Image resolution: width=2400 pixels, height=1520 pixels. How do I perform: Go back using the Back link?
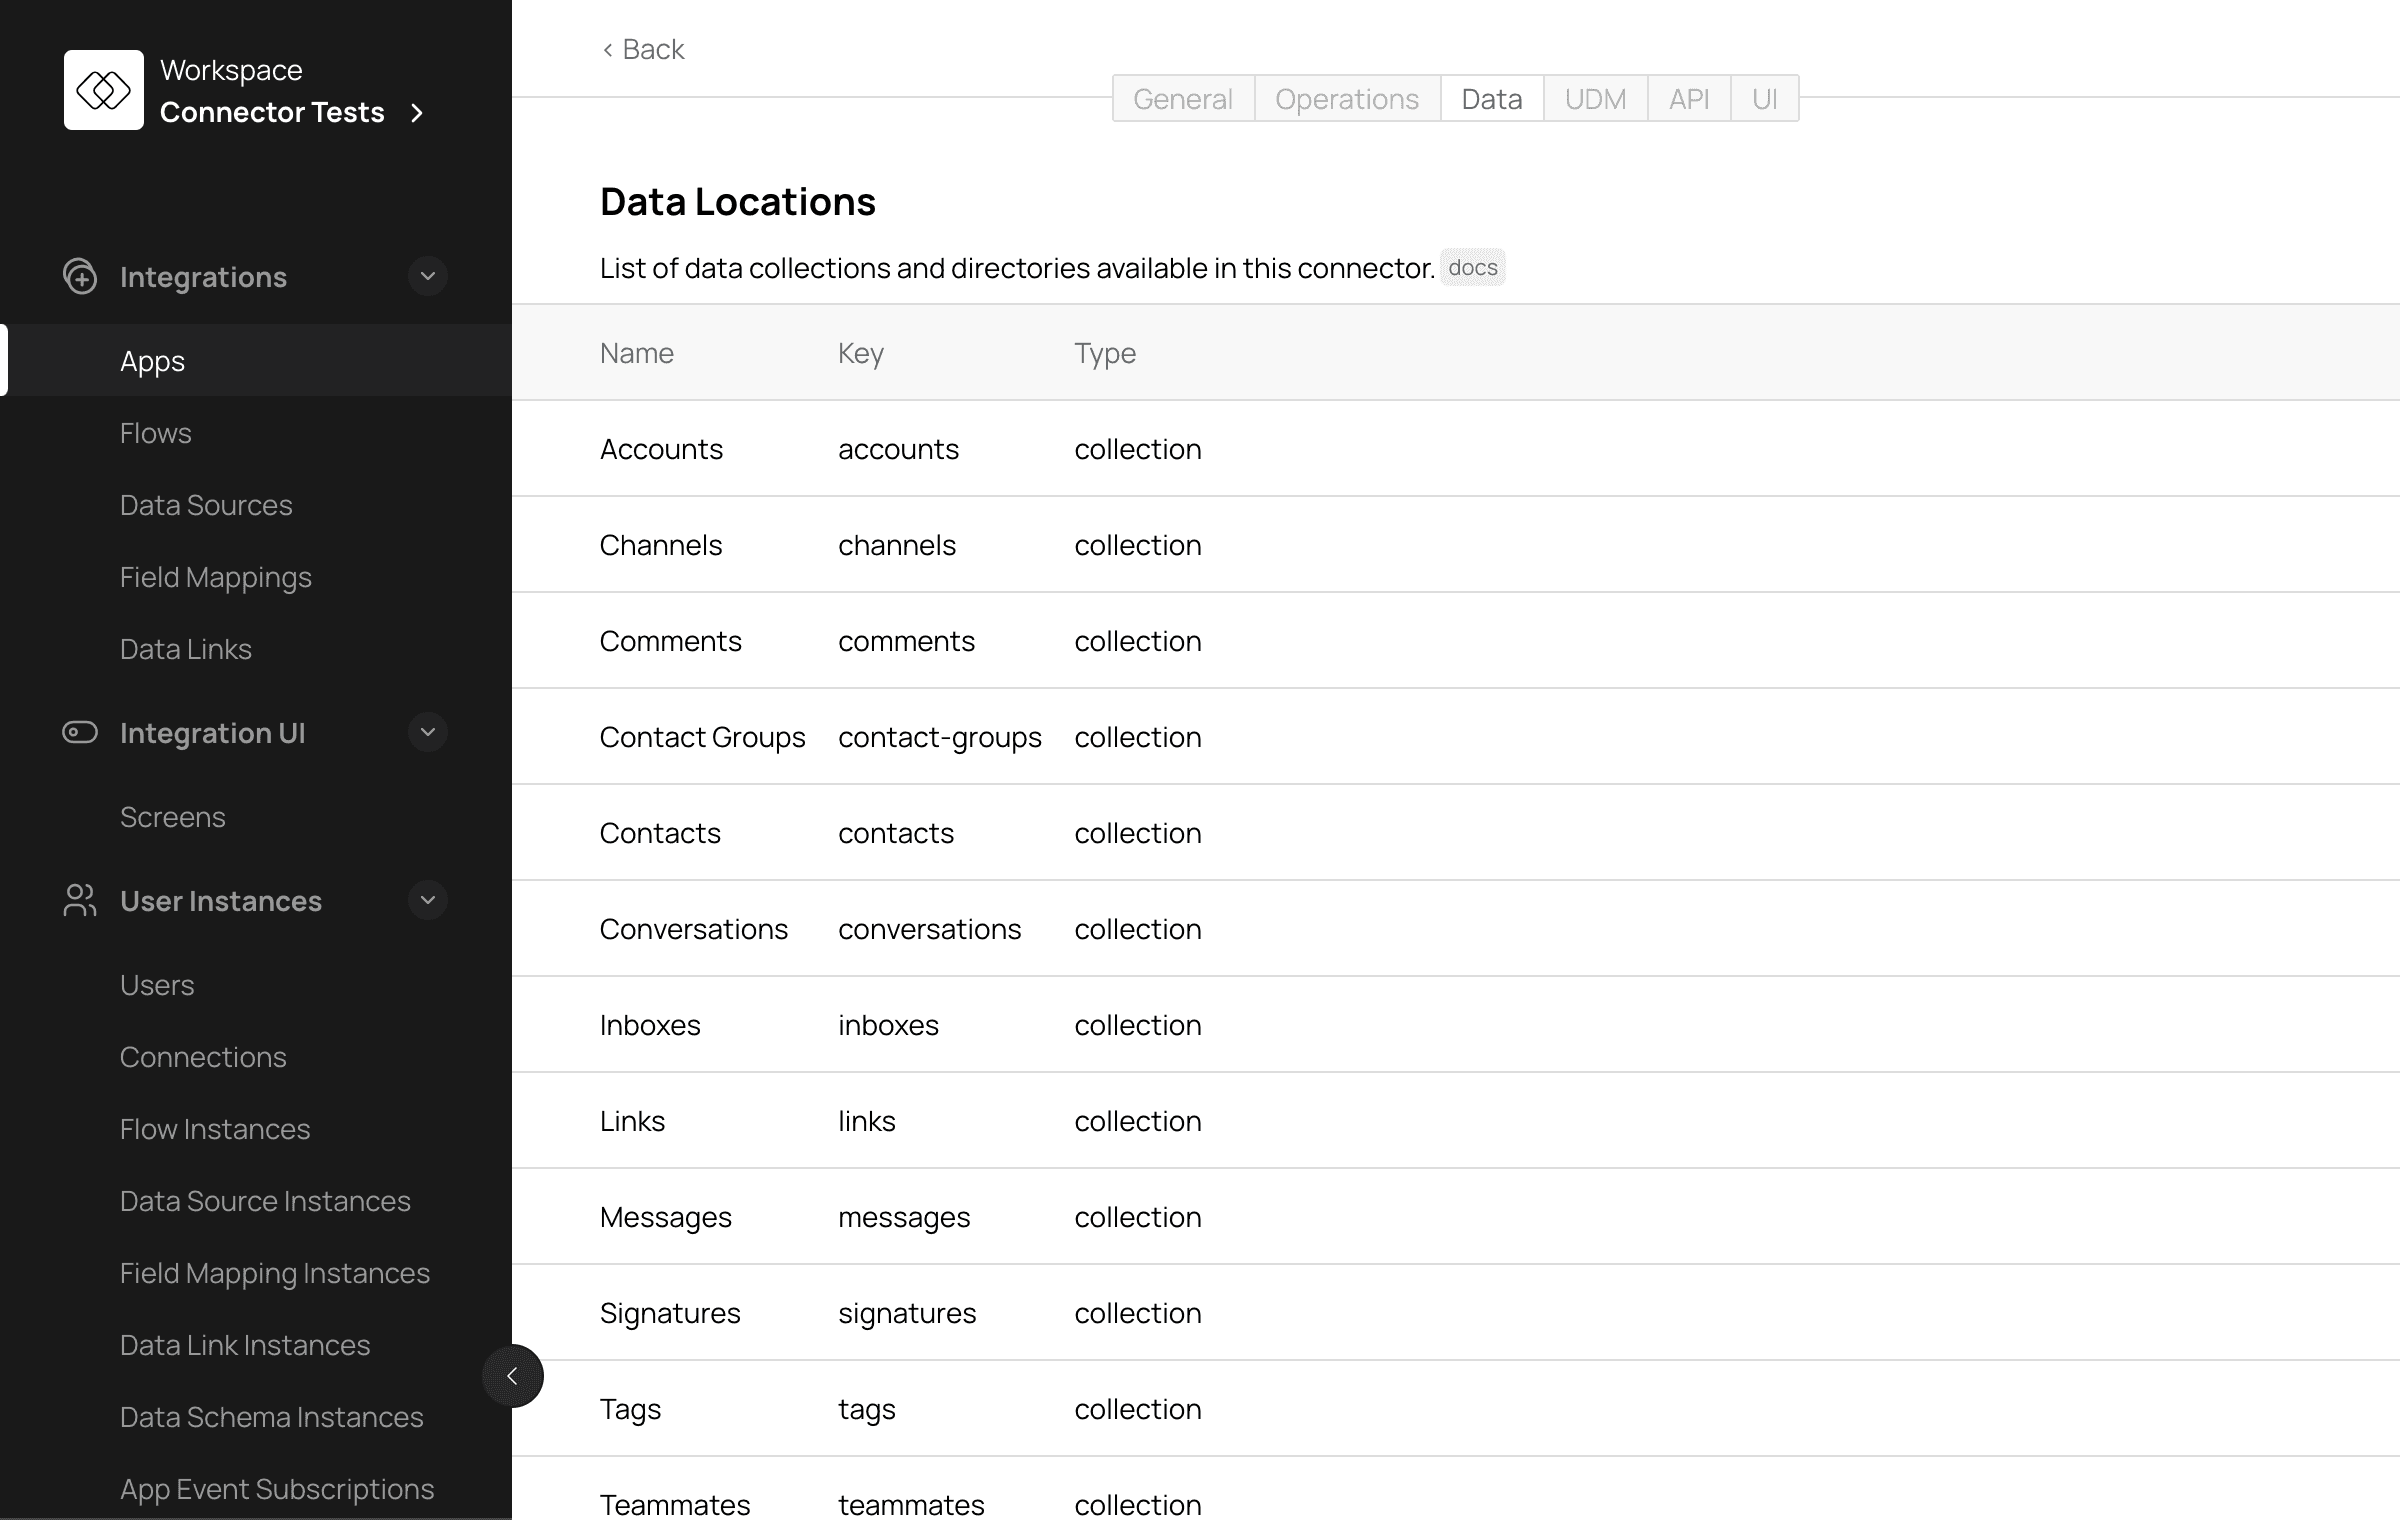coord(643,49)
